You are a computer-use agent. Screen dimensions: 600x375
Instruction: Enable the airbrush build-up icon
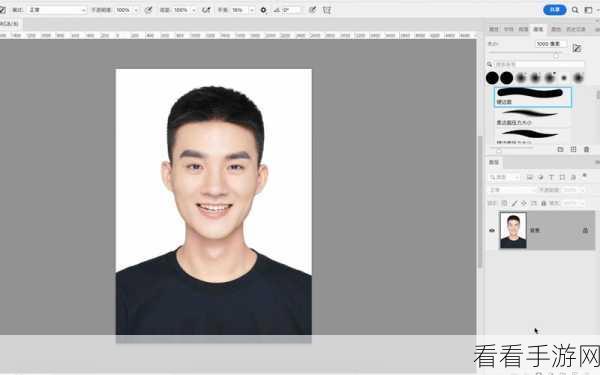point(206,10)
